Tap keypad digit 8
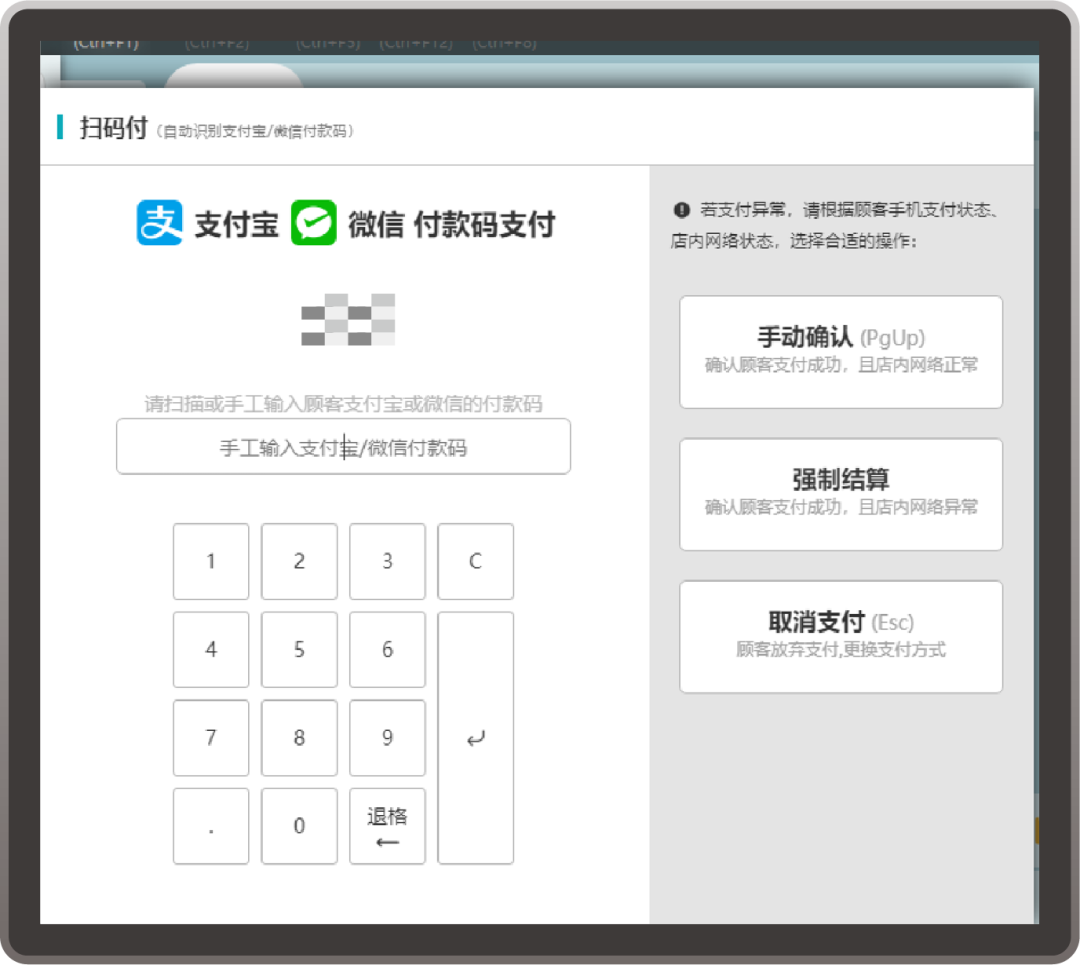This screenshot has height=965, width=1080. point(299,738)
